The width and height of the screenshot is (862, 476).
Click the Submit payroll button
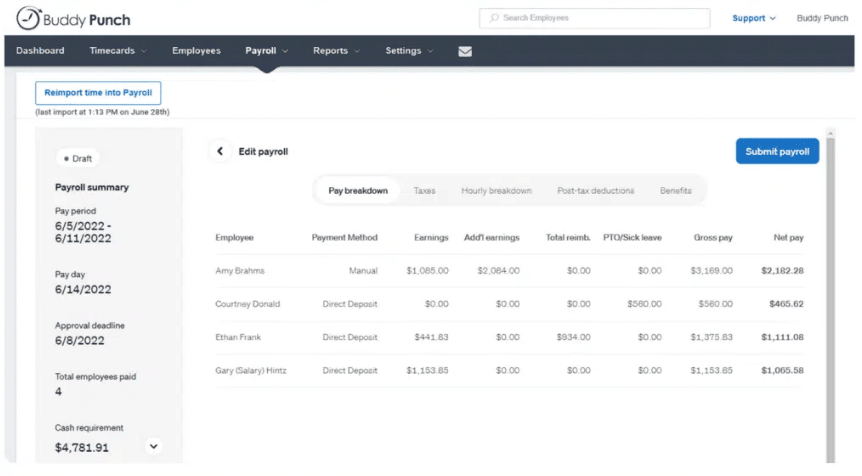tap(777, 151)
